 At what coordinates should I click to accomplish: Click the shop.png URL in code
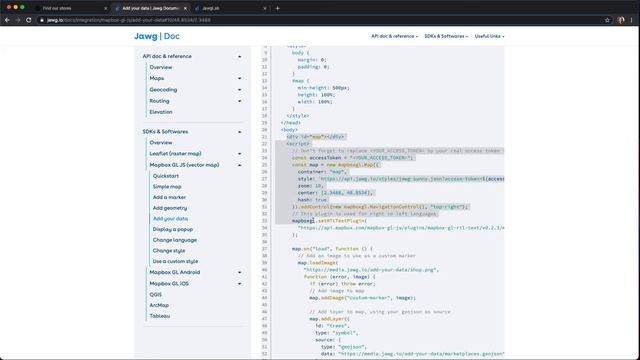[x=371, y=270]
